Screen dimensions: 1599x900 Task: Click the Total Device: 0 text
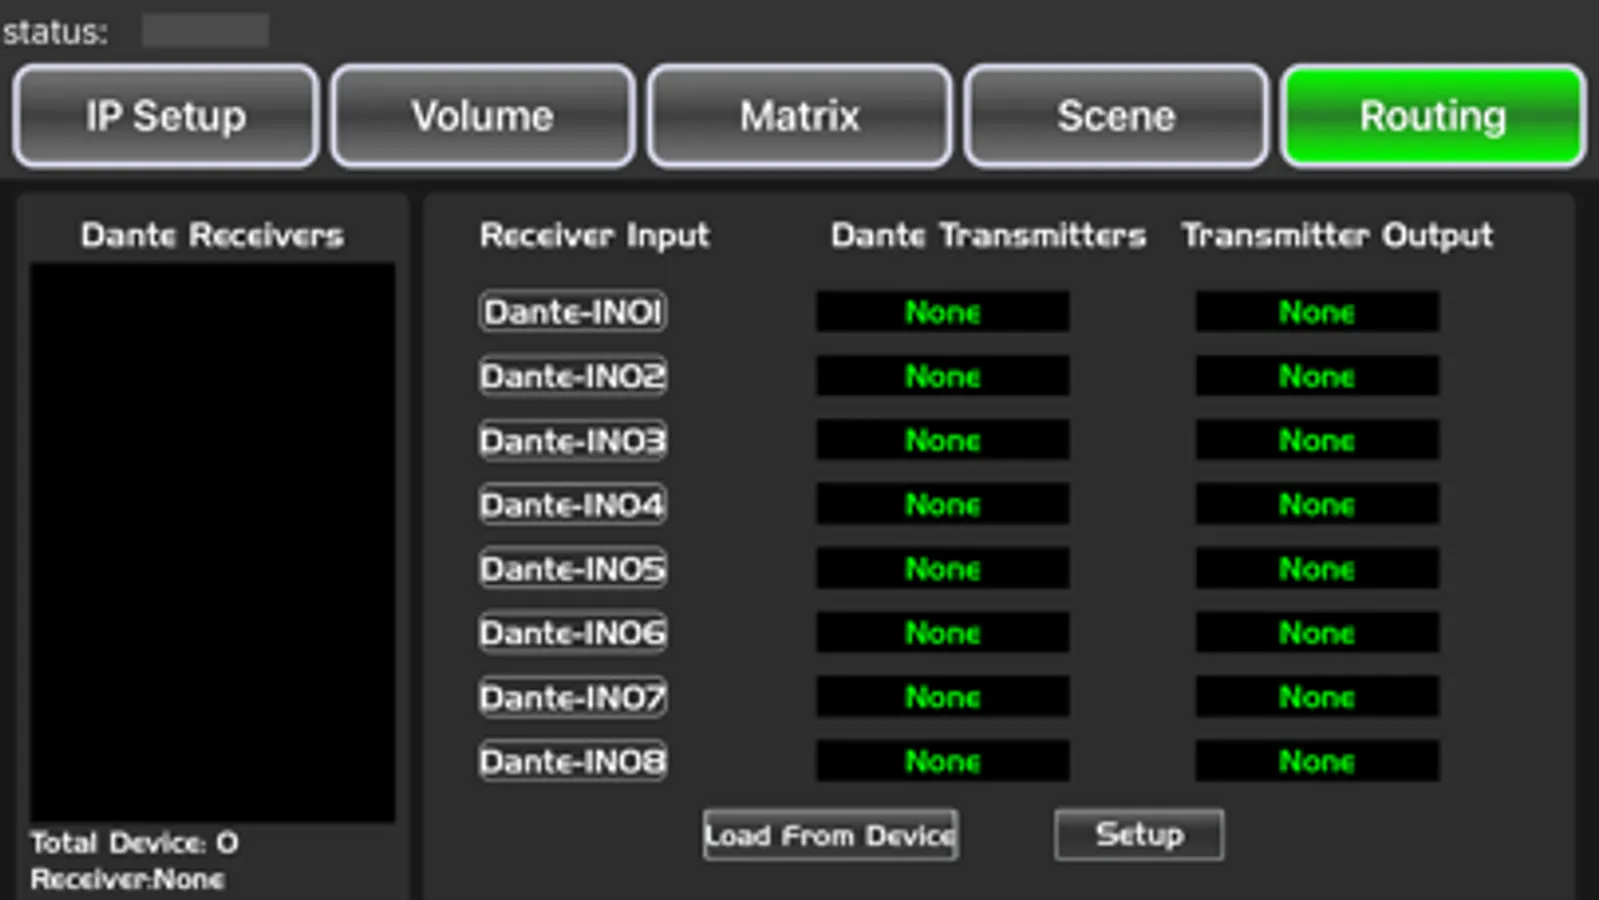pyautogui.click(x=135, y=843)
